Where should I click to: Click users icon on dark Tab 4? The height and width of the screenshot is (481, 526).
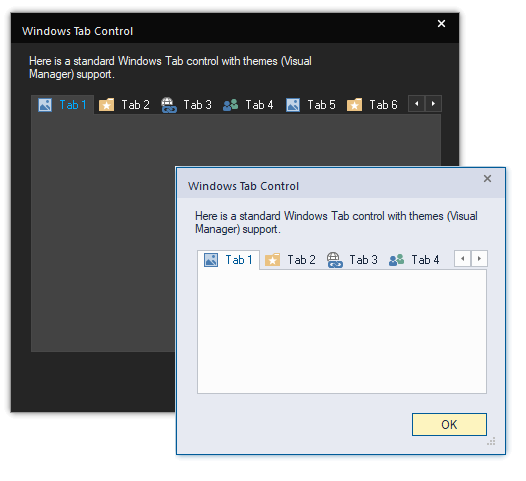click(x=230, y=105)
